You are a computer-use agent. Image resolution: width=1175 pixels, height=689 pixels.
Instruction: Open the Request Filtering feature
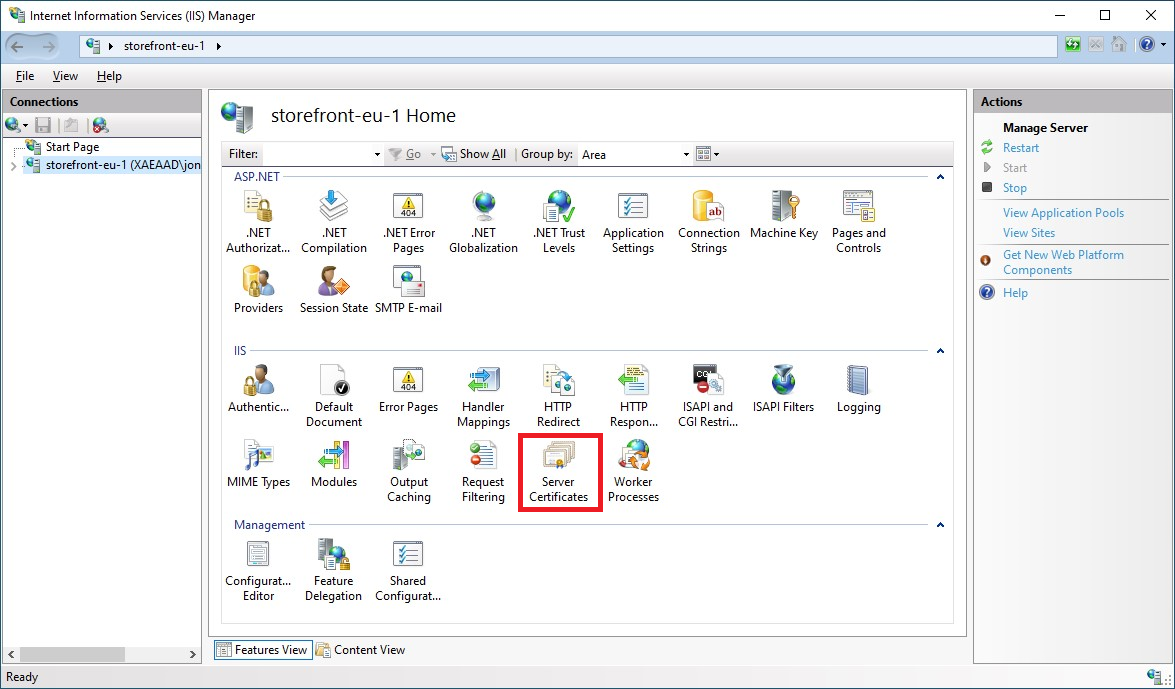[483, 471]
